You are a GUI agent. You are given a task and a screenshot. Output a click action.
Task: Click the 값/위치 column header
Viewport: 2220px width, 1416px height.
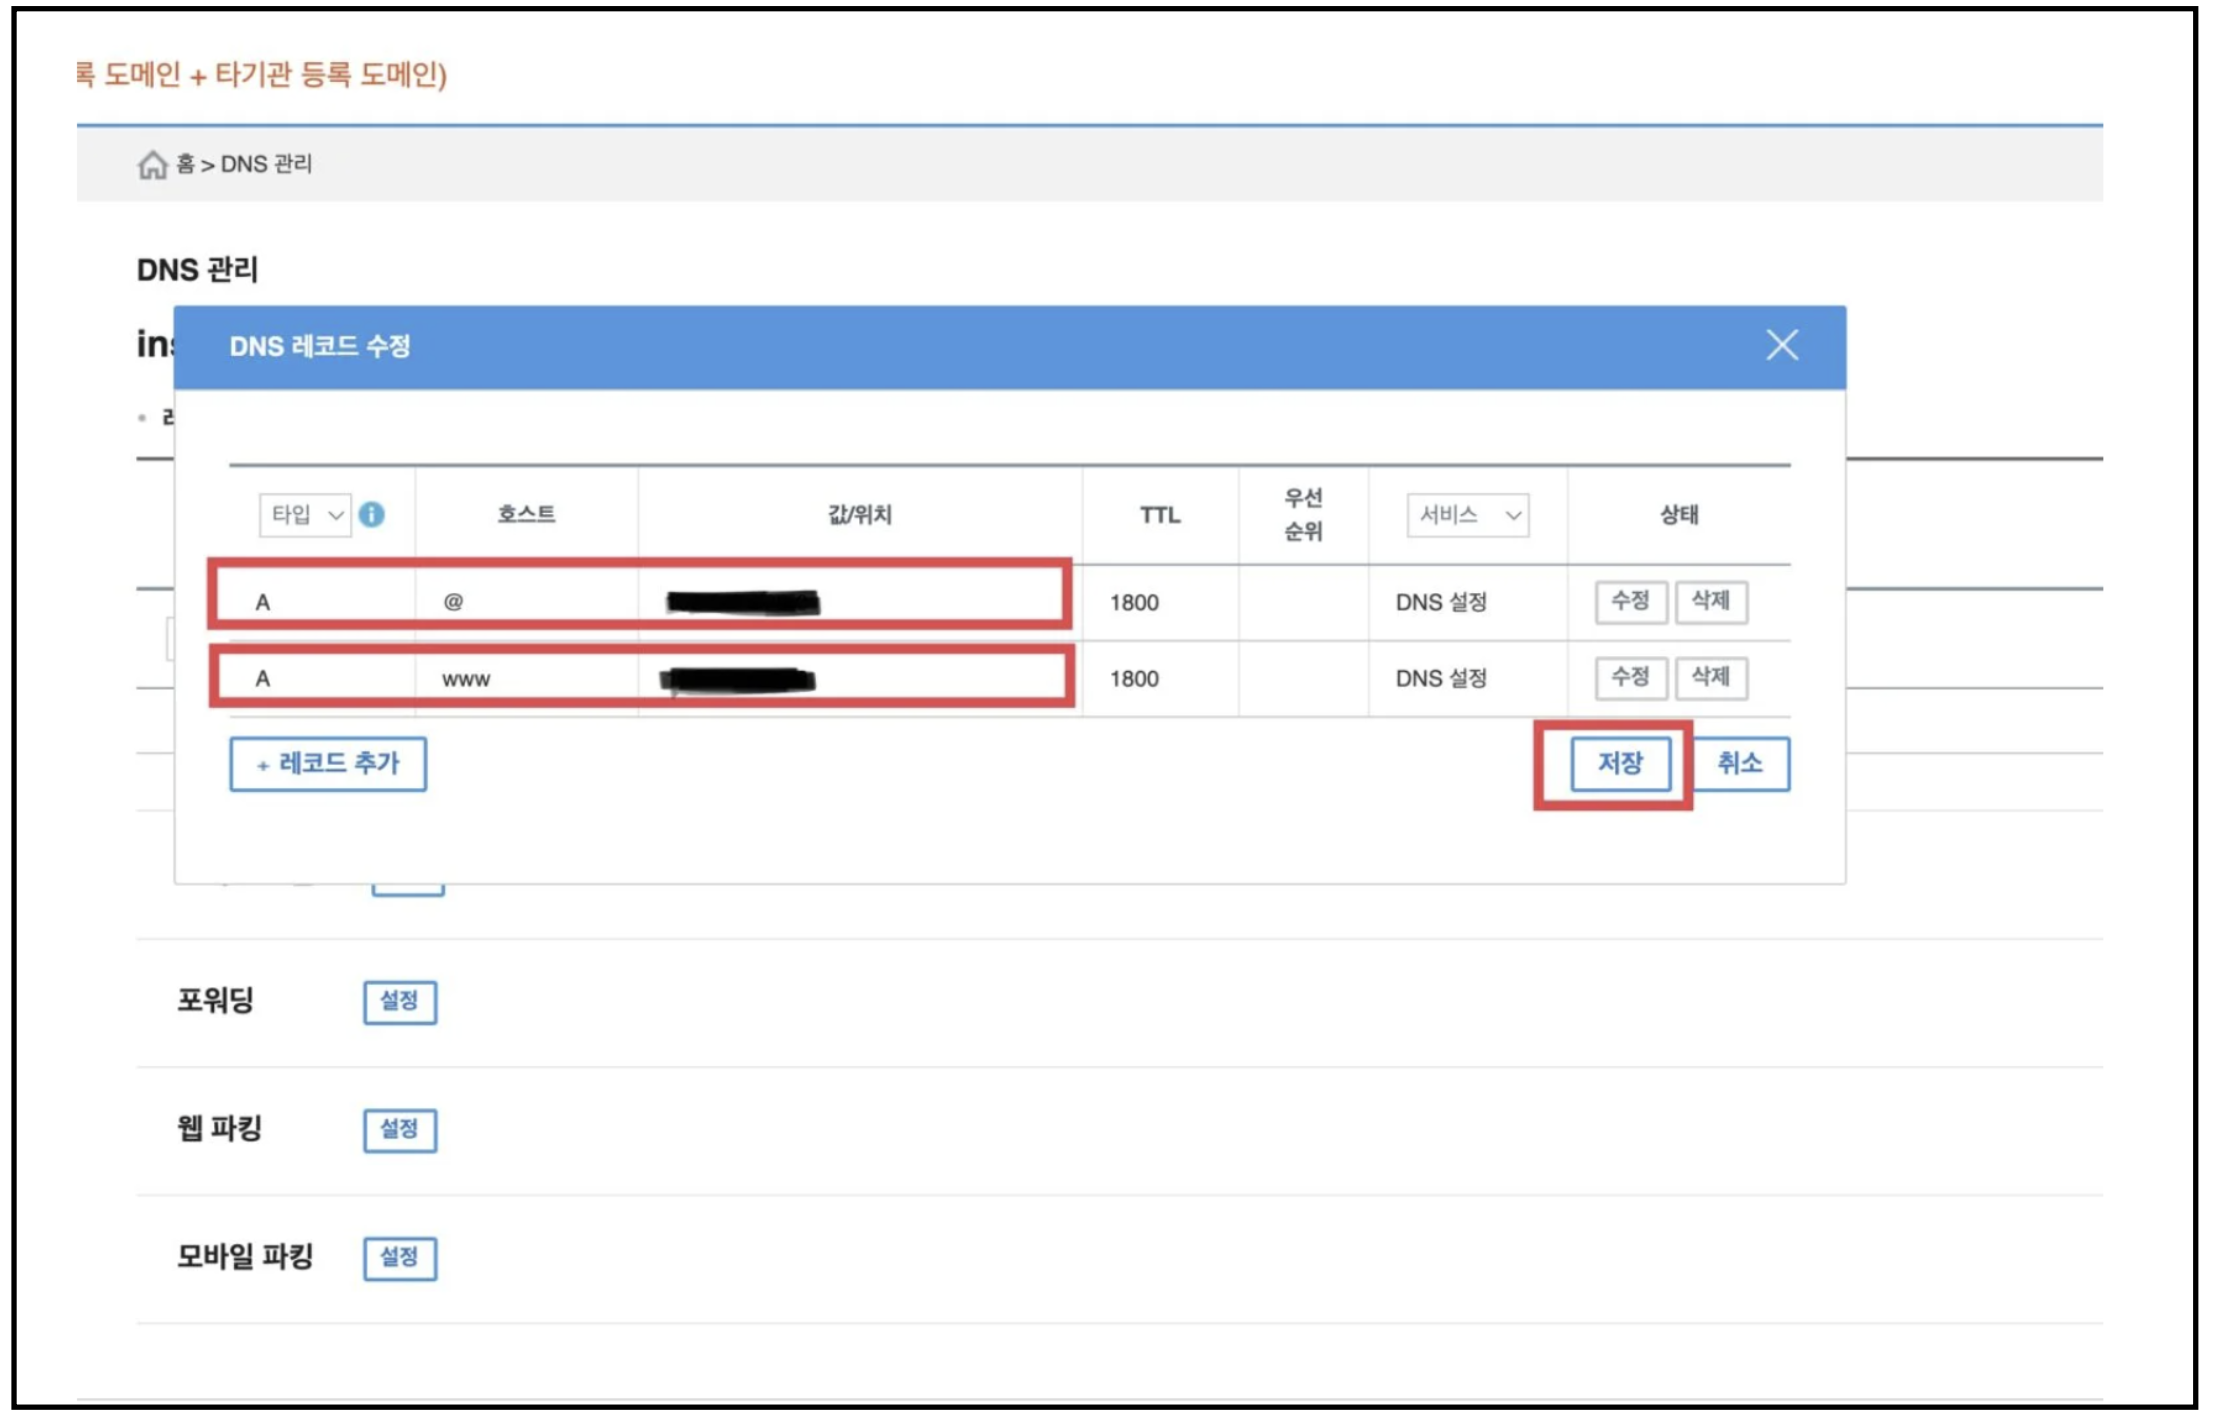(x=859, y=515)
